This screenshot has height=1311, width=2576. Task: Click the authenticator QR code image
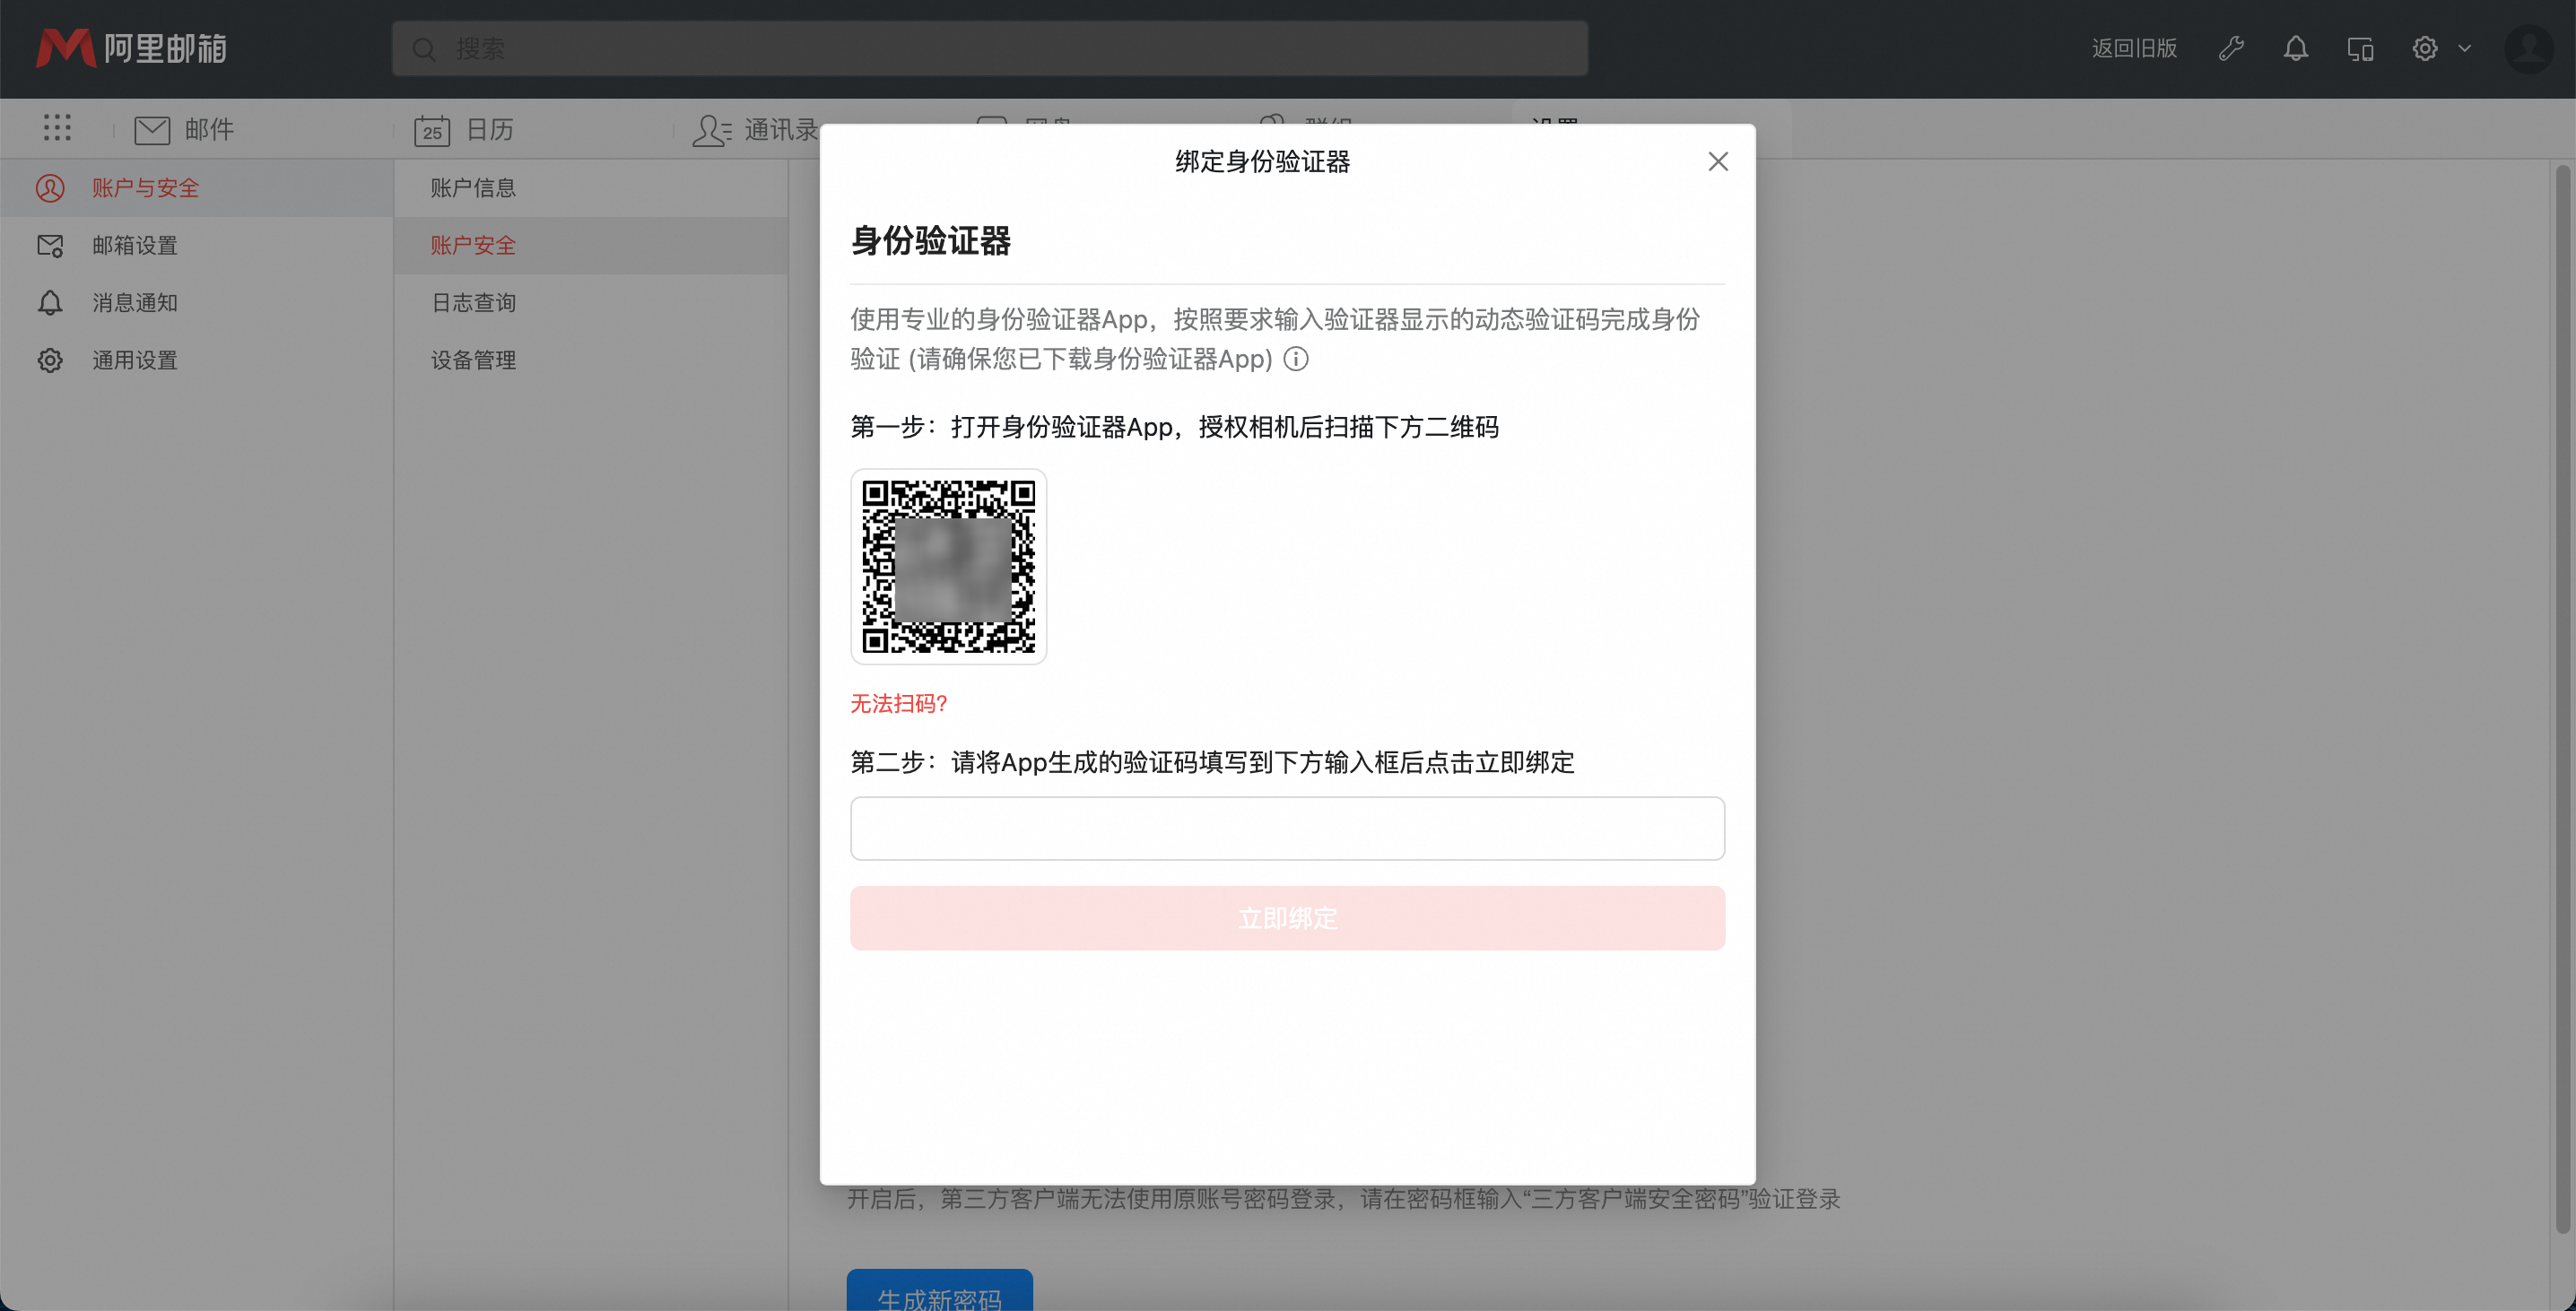coord(948,566)
